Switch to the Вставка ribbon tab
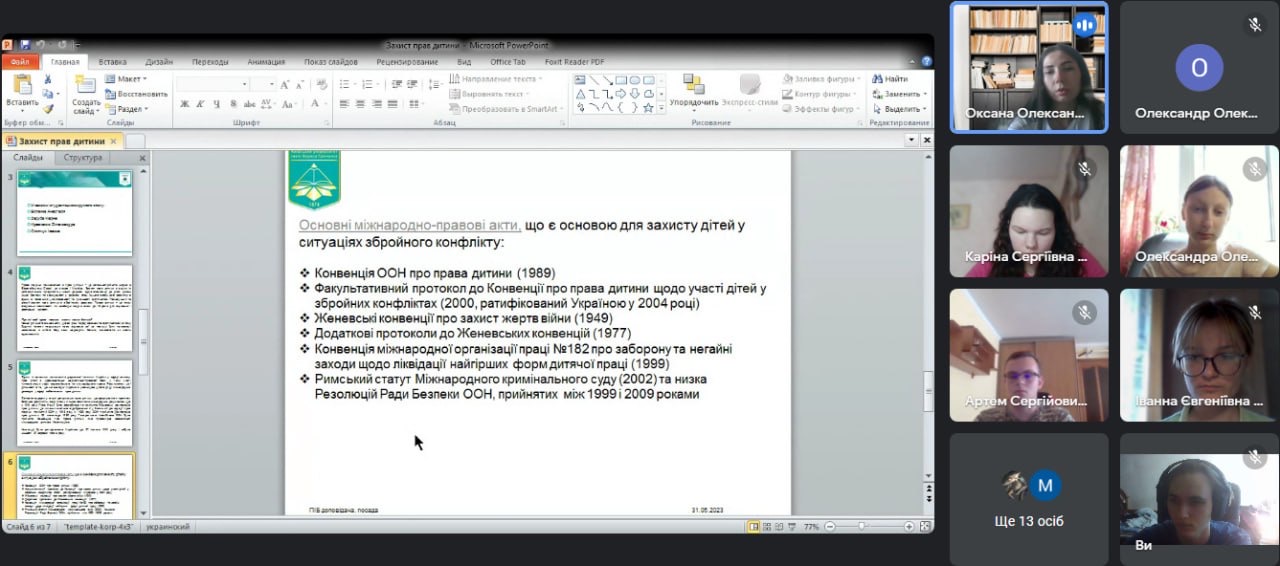Screen dimensions: 1280x566 (112, 62)
